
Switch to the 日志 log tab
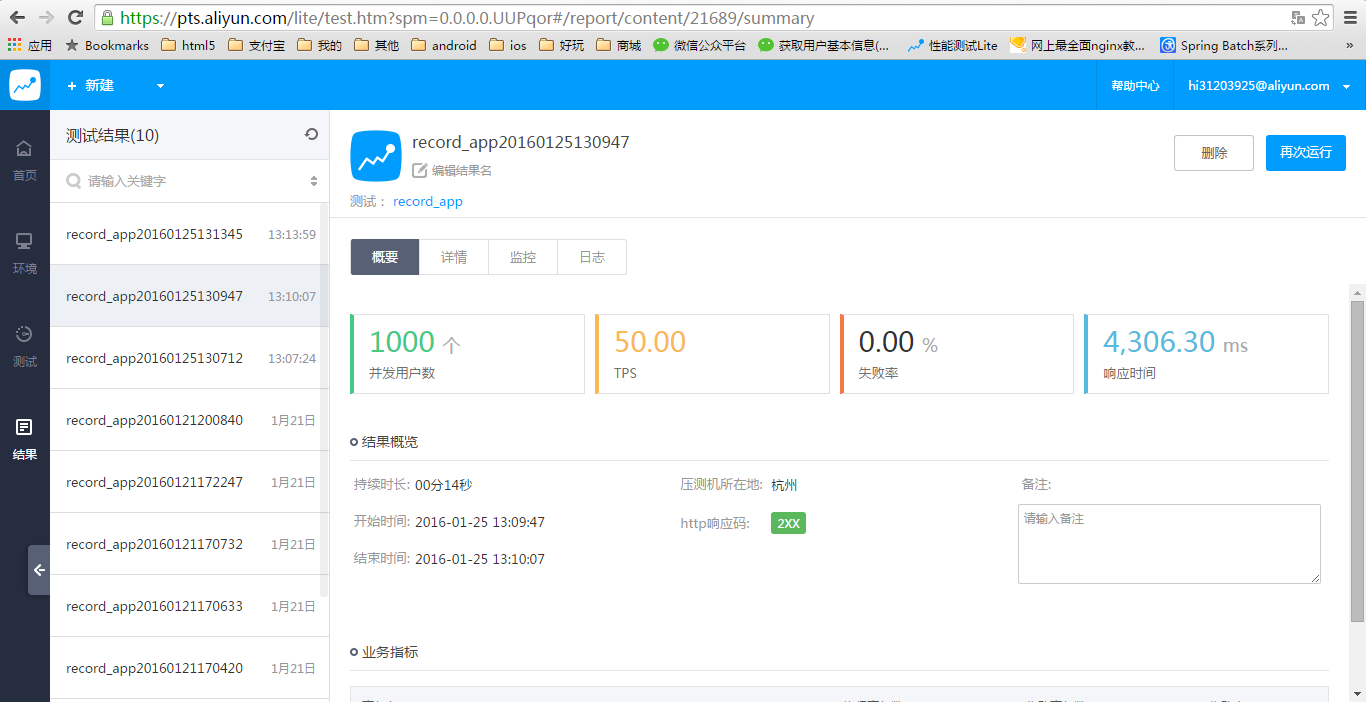[x=592, y=257]
